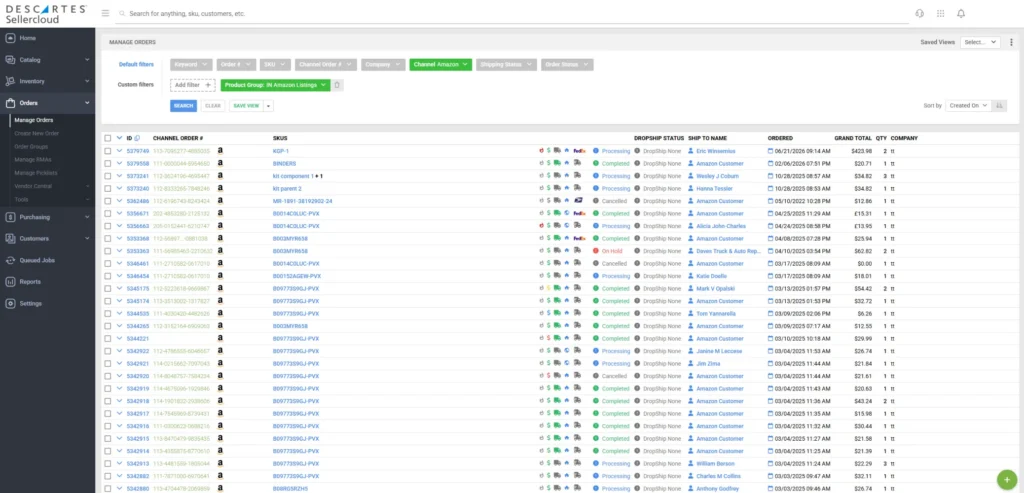Open the Sort by Created On dropdown
This screenshot has width=1024, height=493.
968,105
